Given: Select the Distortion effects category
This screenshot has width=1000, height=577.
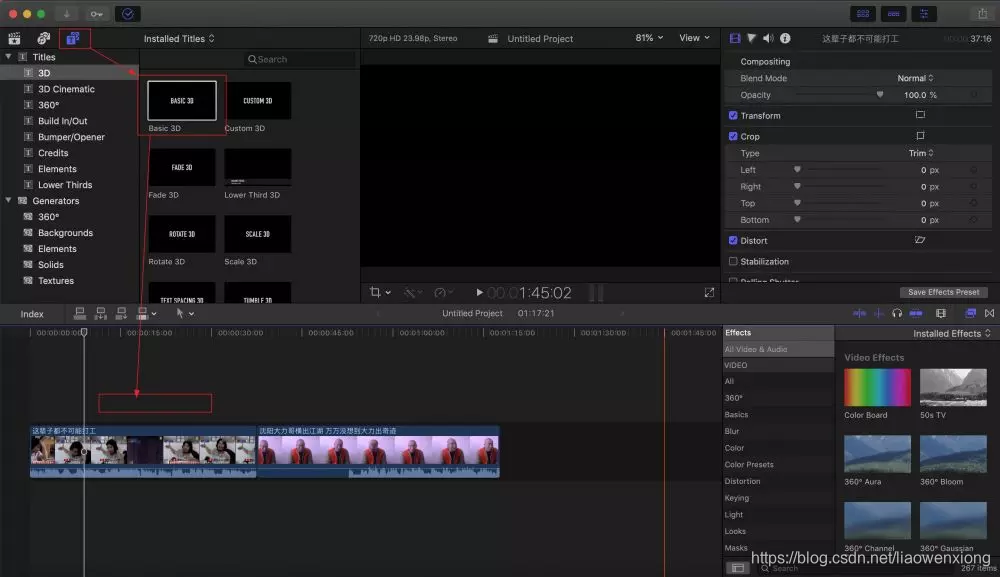Looking at the screenshot, I should 742,481.
